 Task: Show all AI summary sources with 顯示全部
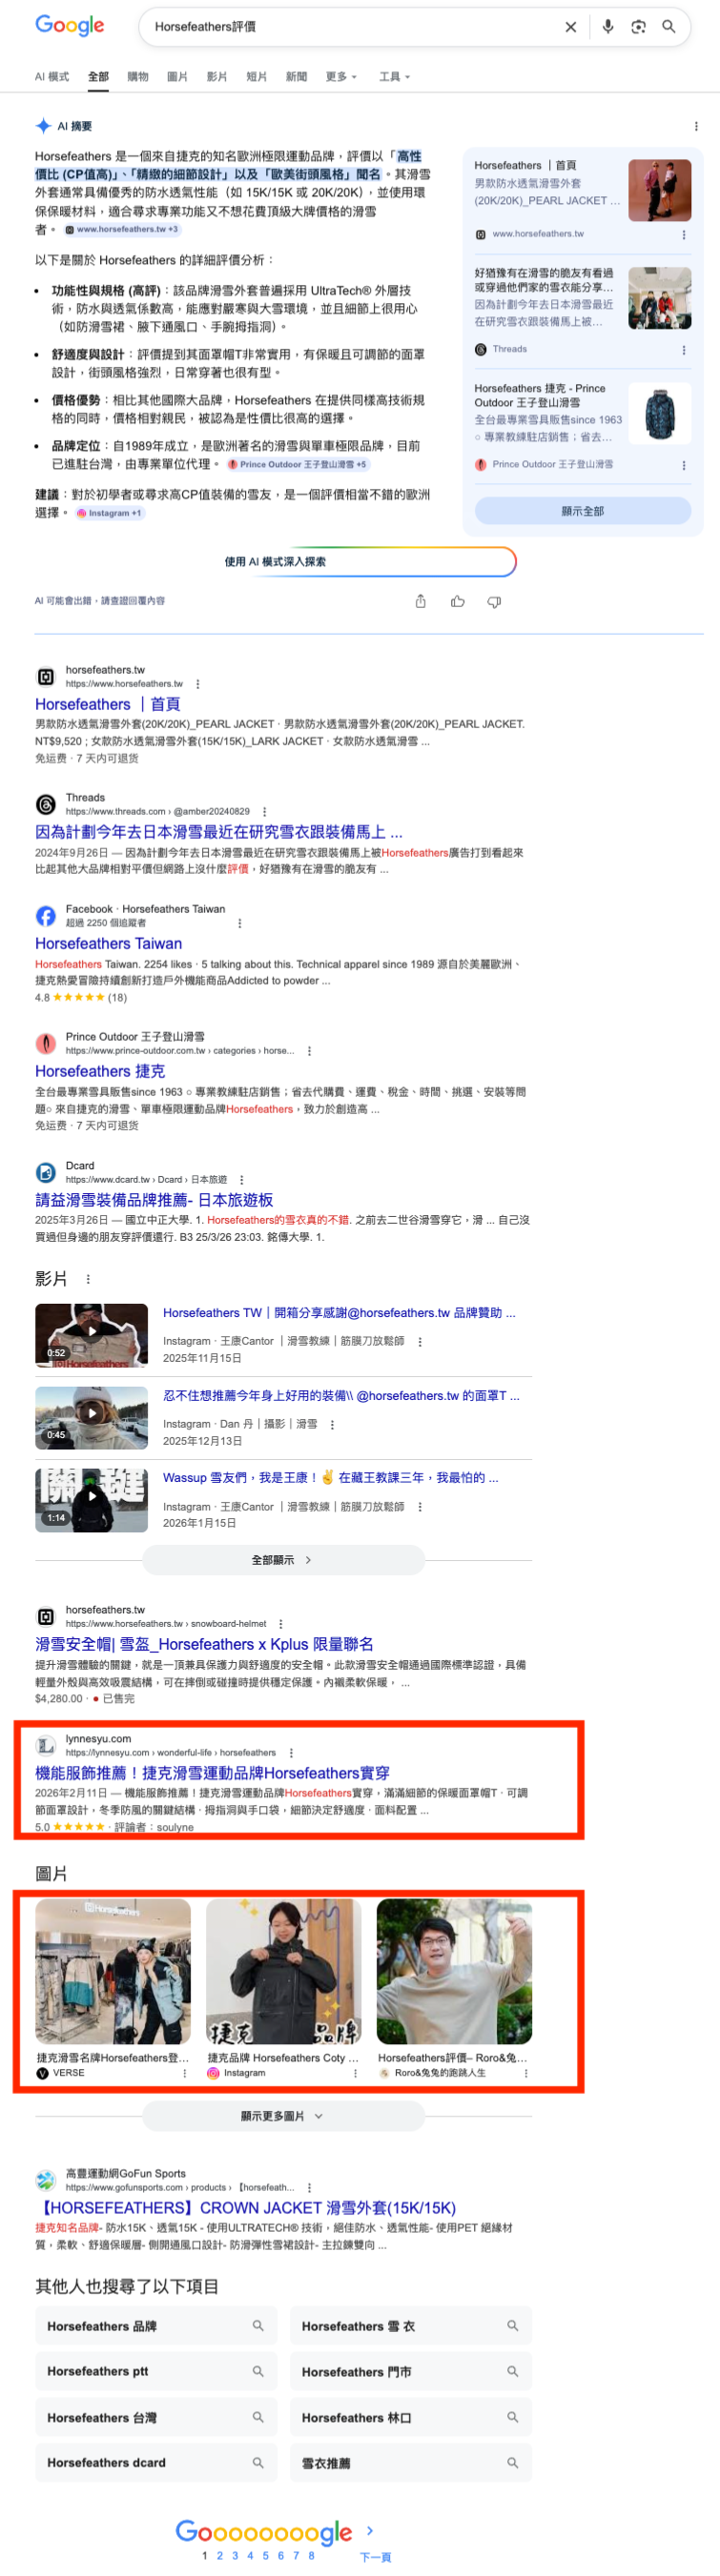(582, 511)
